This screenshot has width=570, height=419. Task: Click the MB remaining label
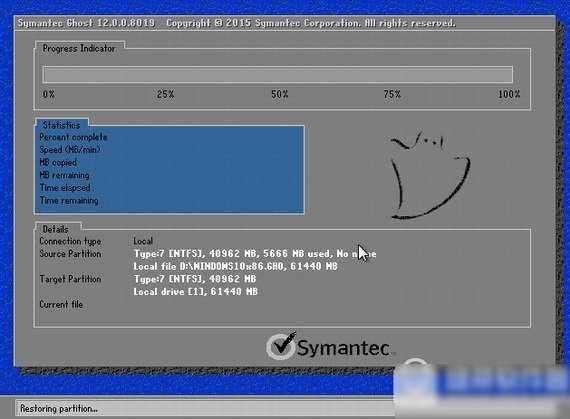click(x=64, y=175)
